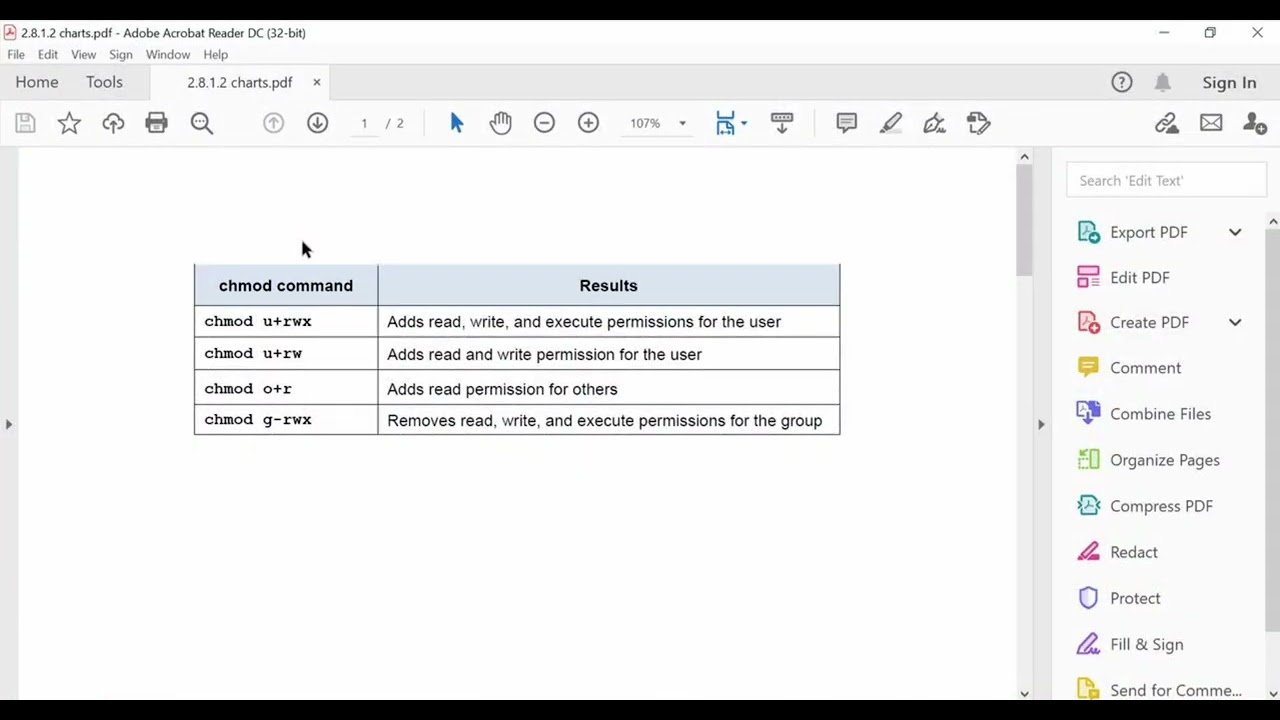Click the request signatures stamp icon

pyautogui.click(x=978, y=123)
